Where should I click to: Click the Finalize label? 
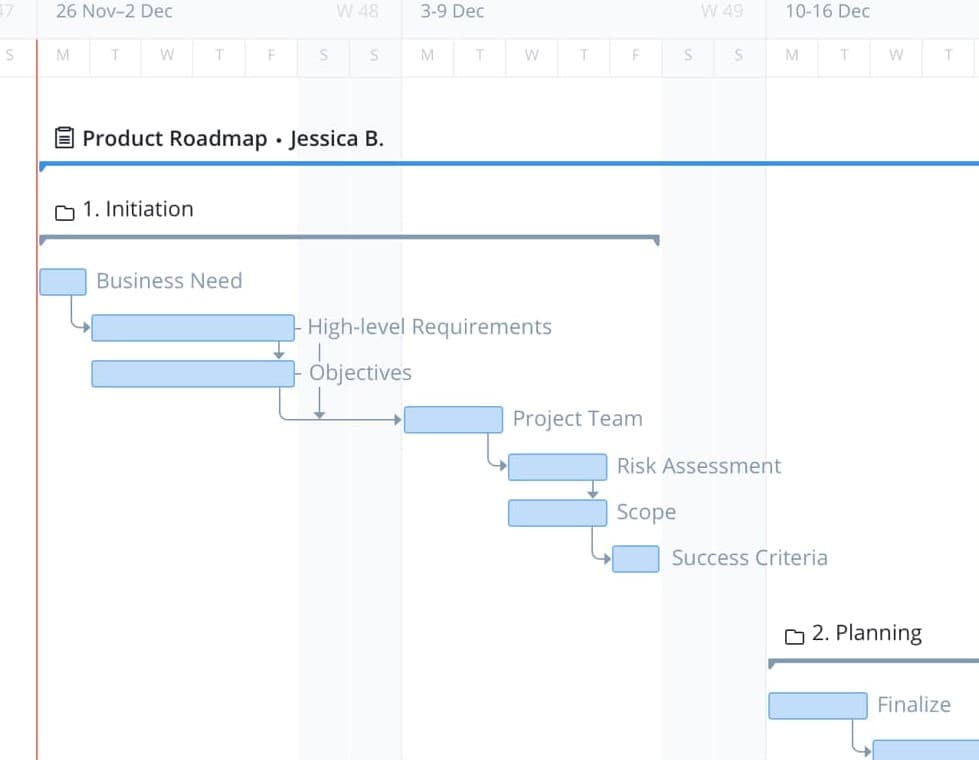coord(914,704)
